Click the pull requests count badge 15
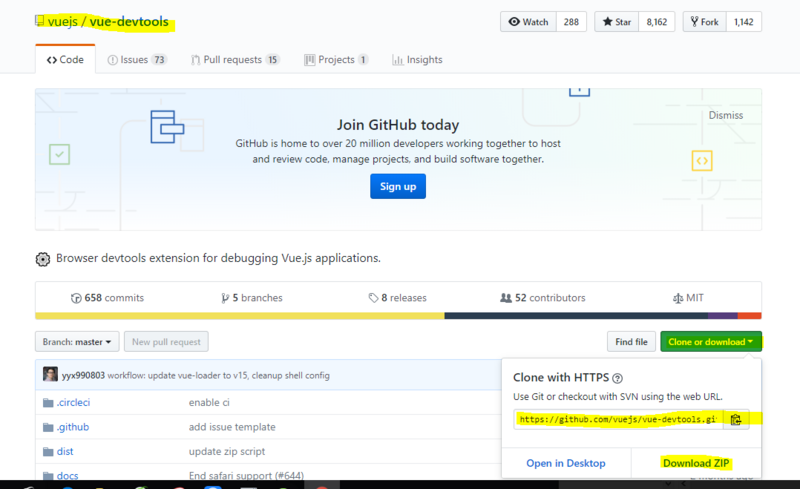The height and width of the screenshot is (489, 800). coord(272,60)
